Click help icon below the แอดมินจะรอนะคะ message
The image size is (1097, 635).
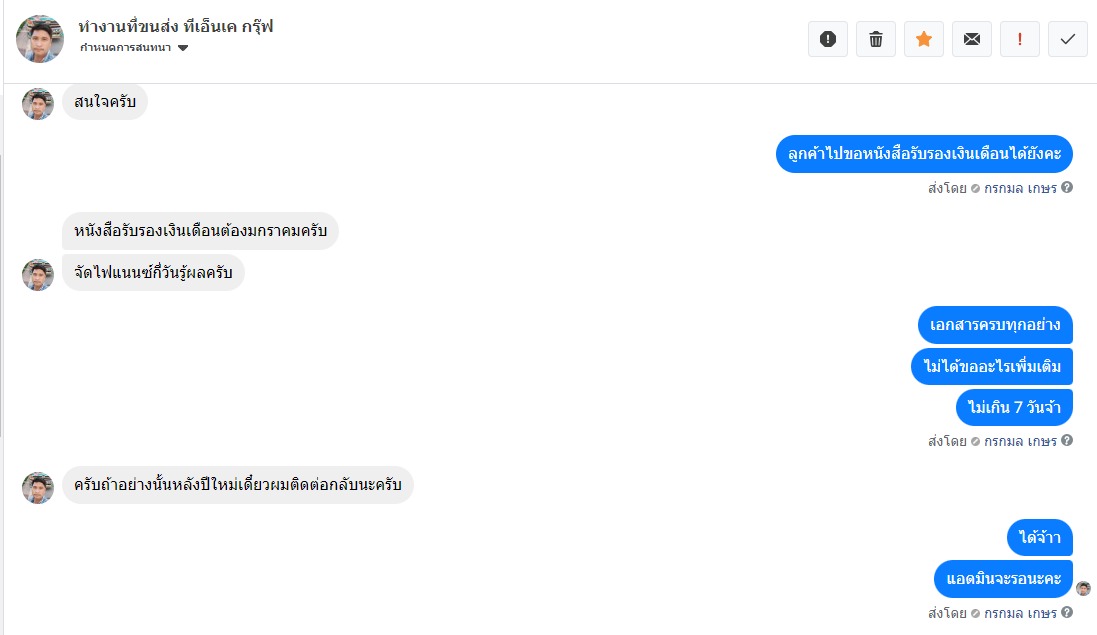(x=1067, y=612)
